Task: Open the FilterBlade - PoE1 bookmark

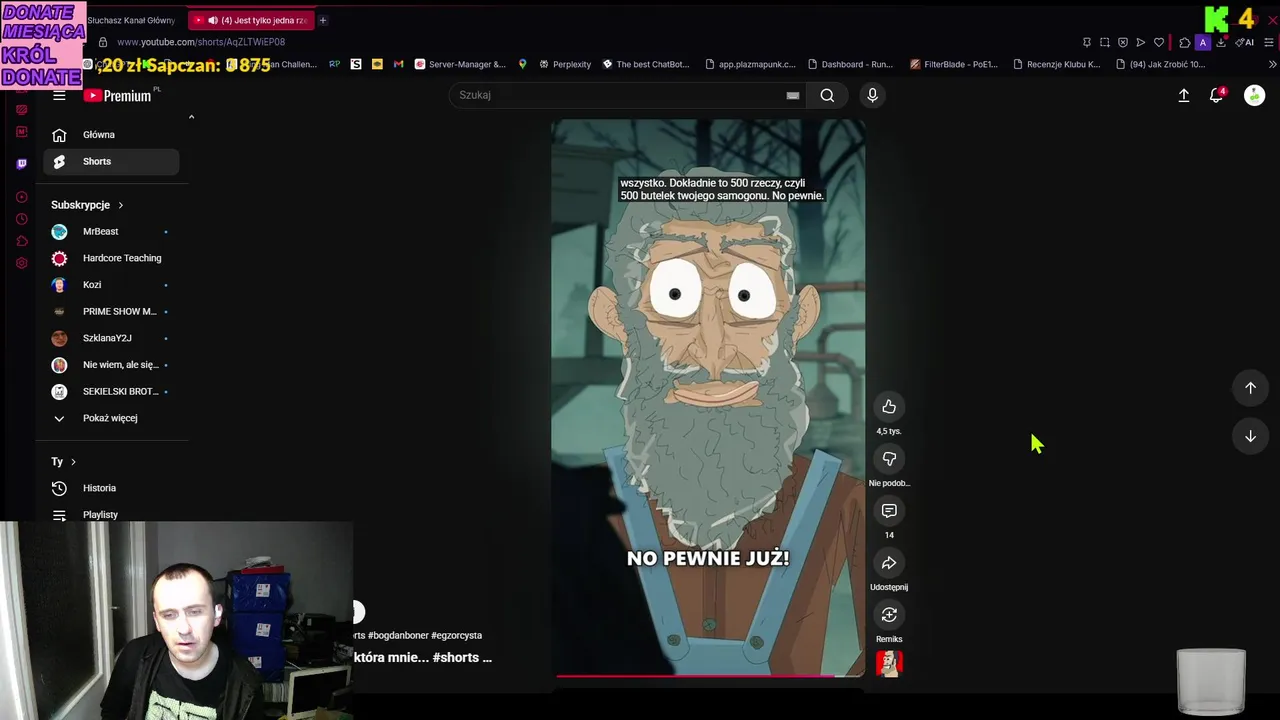Action: pos(954,64)
